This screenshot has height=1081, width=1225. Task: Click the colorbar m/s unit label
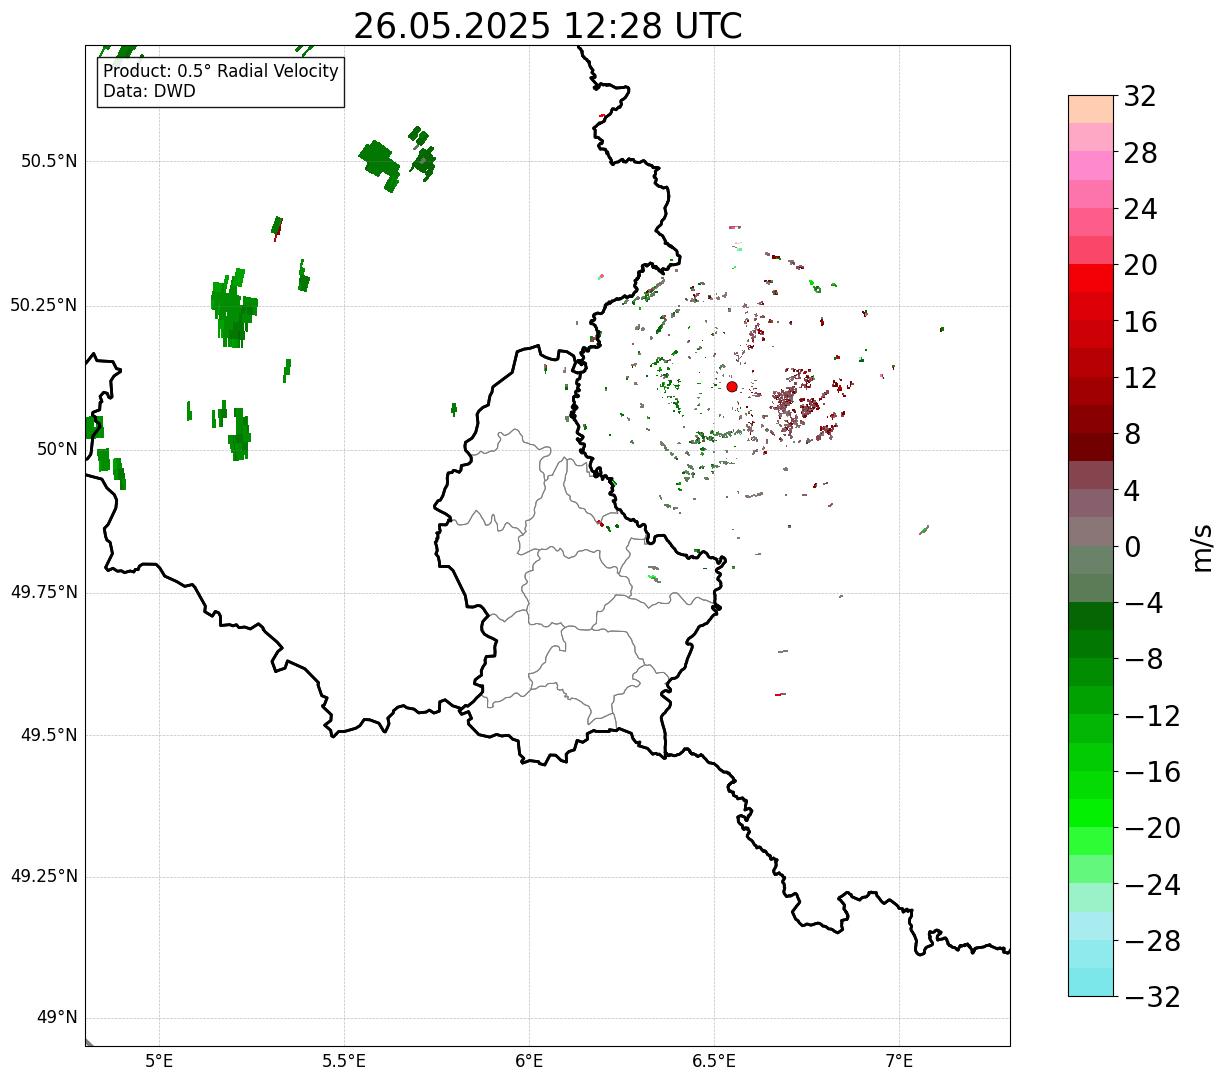[x=1202, y=547]
